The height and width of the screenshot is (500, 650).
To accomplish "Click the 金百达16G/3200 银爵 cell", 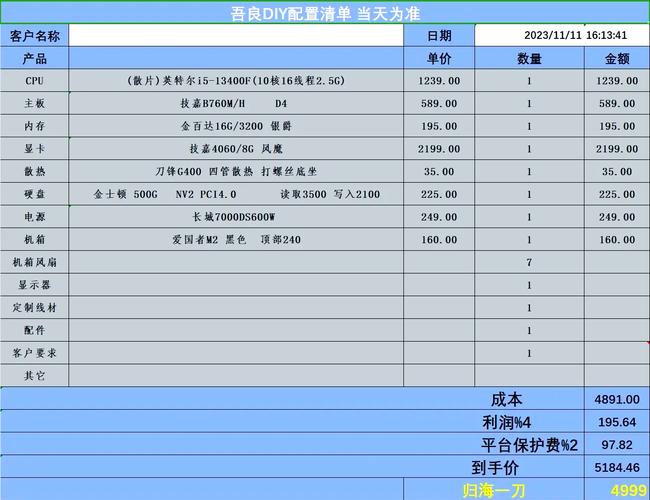I will [x=236, y=126].
